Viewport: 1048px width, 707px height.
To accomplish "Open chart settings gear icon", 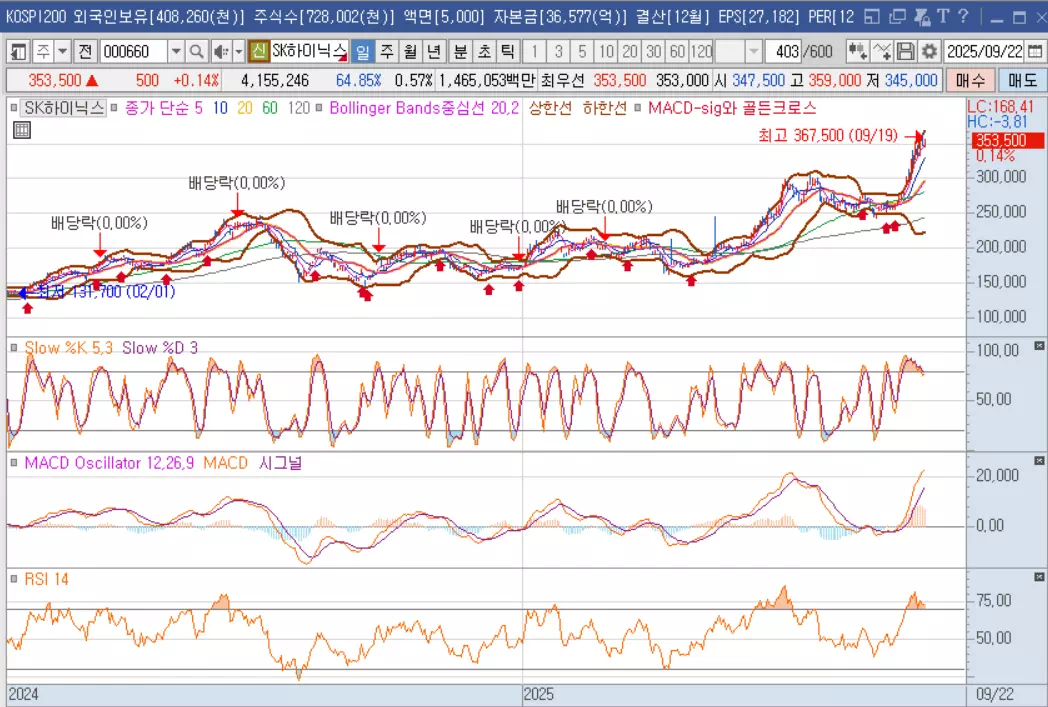I will pos(929,51).
